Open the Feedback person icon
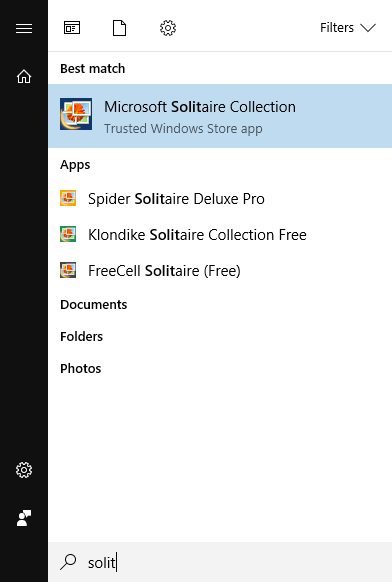The height and width of the screenshot is (582, 392). point(24,518)
